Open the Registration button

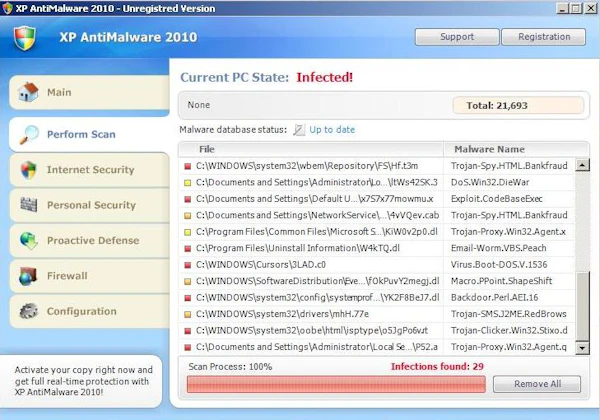pos(544,37)
